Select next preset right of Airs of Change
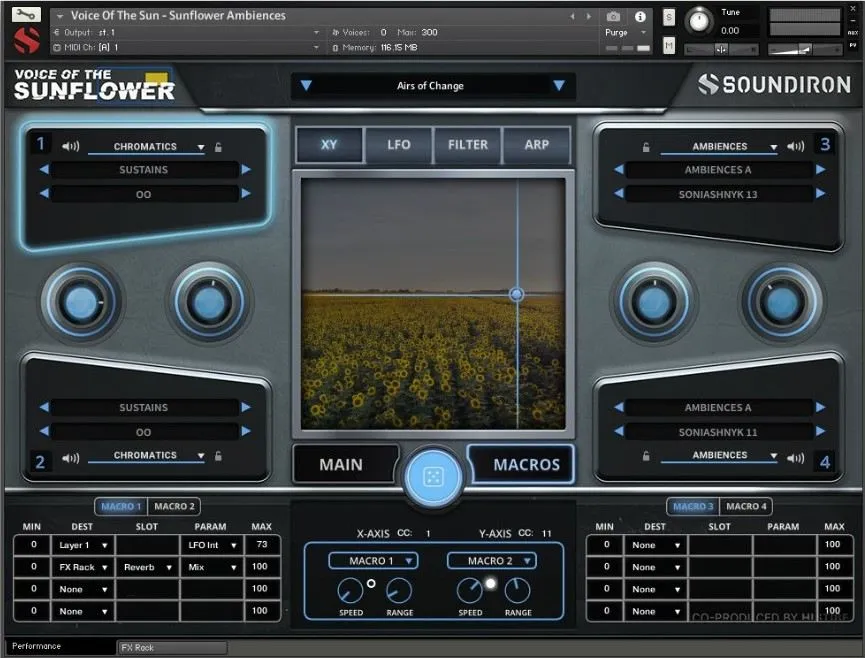The height and width of the screenshot is (658, 865). pyautogui.click(x=559, y=85)
